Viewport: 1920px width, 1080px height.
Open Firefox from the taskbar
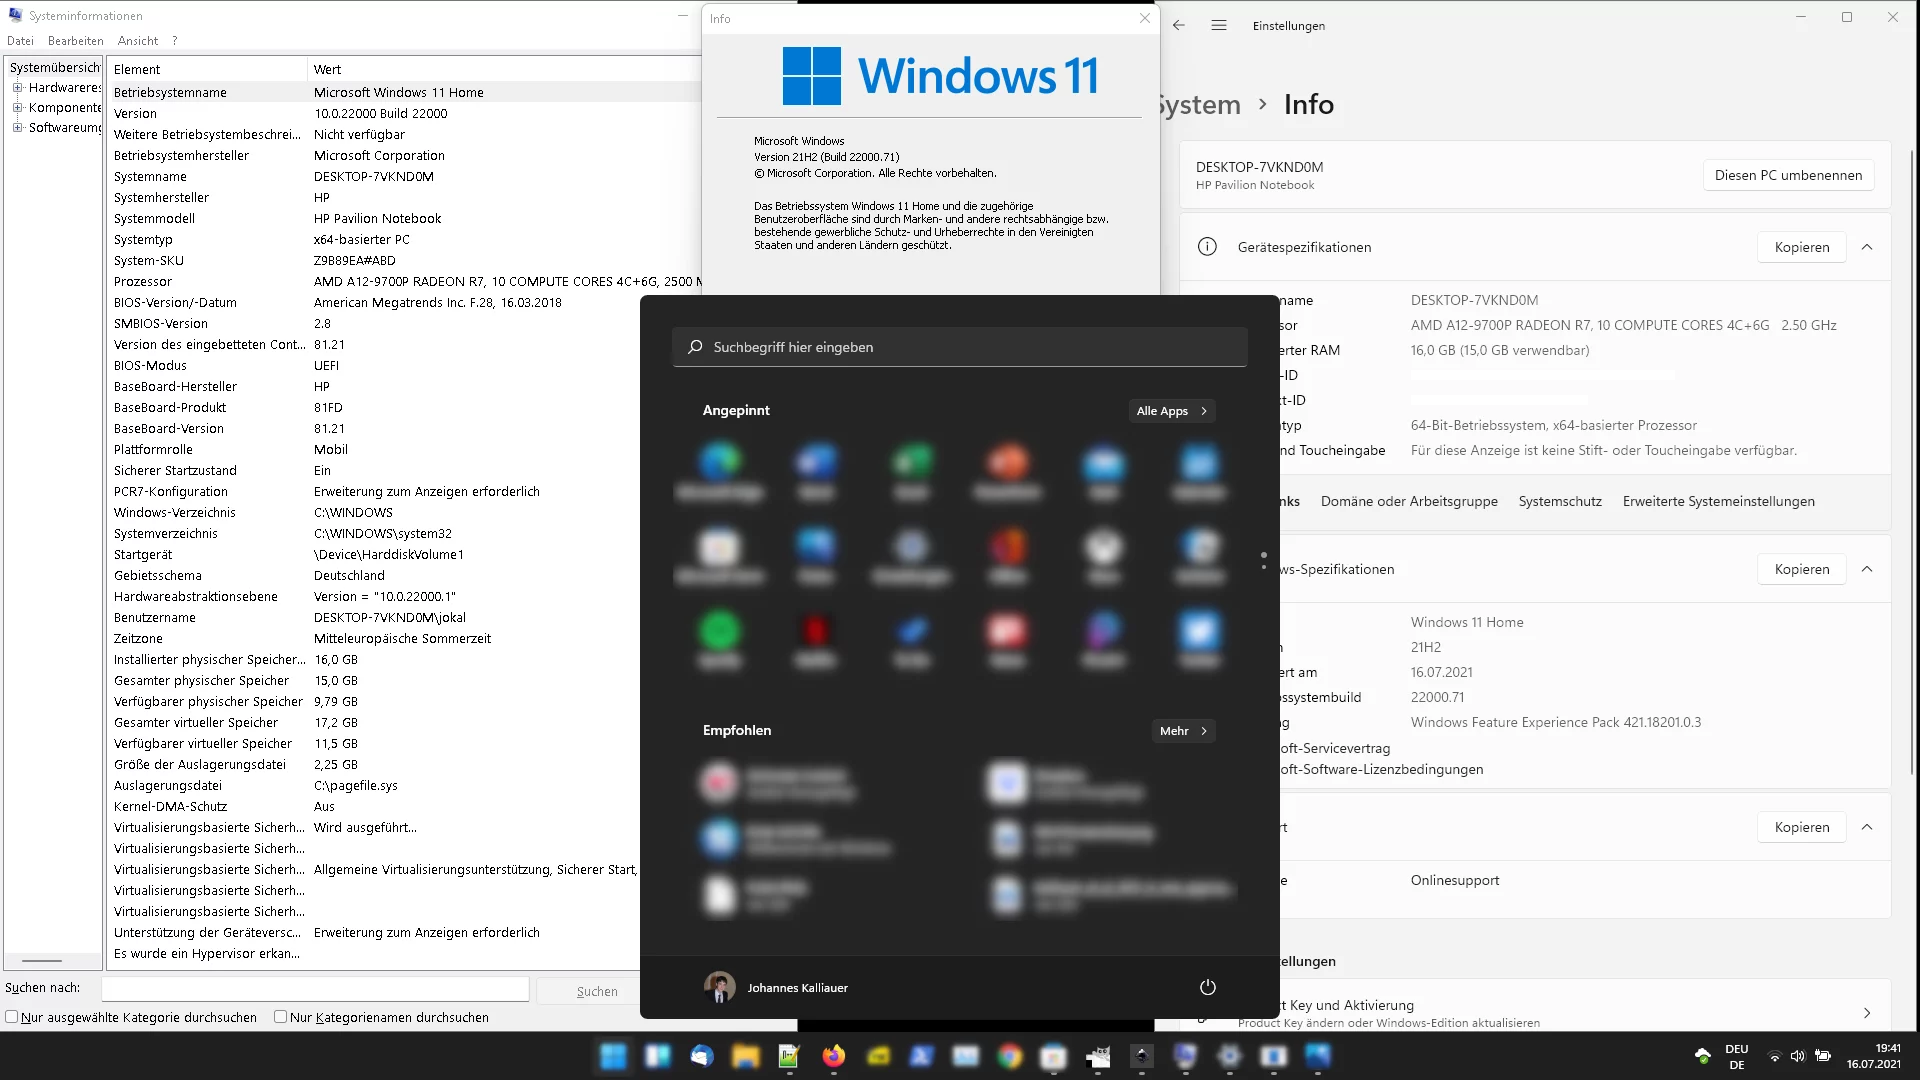point(833,1056)
